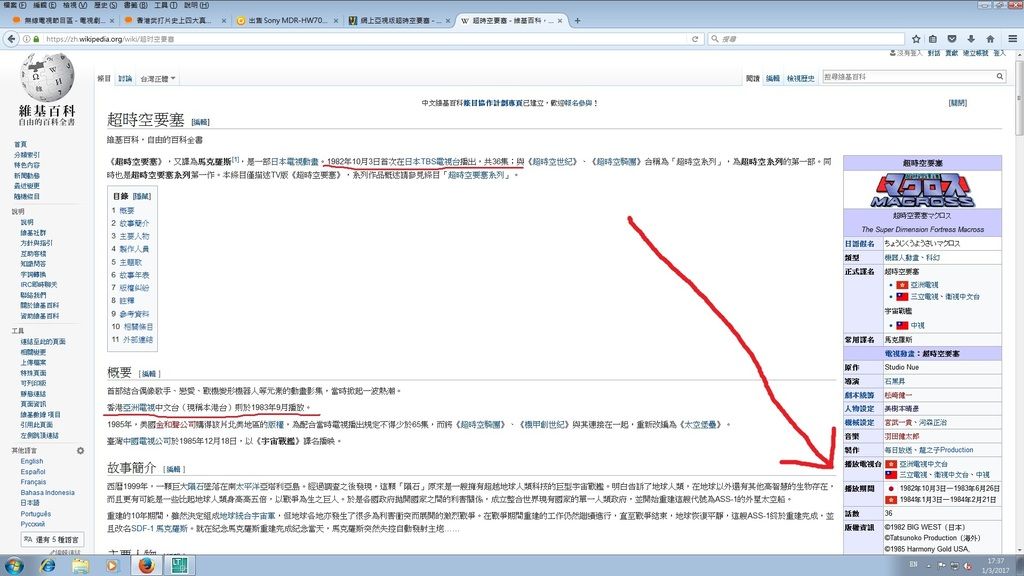The width and height of the screenshot is (1024, 576).
Task: Open the 台灣正體 language variant dropdown
Action: point(158,78)
